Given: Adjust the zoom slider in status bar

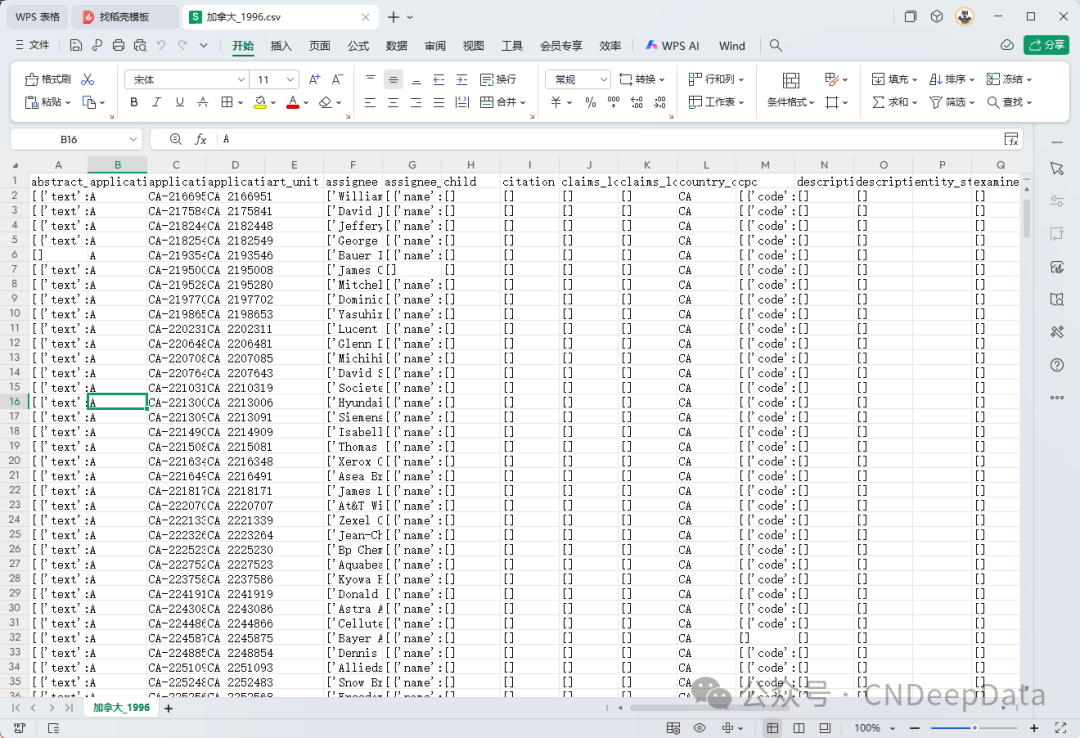Looking at the screenshot, I should tap(975, 728).
